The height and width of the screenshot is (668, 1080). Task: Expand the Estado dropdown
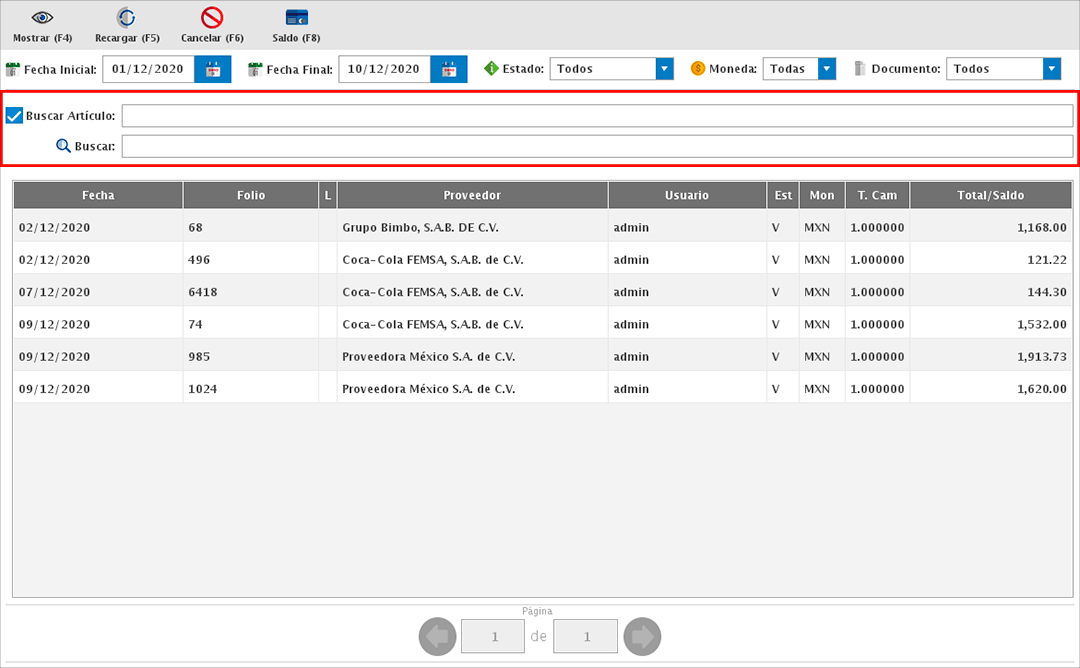coord(665,69)
